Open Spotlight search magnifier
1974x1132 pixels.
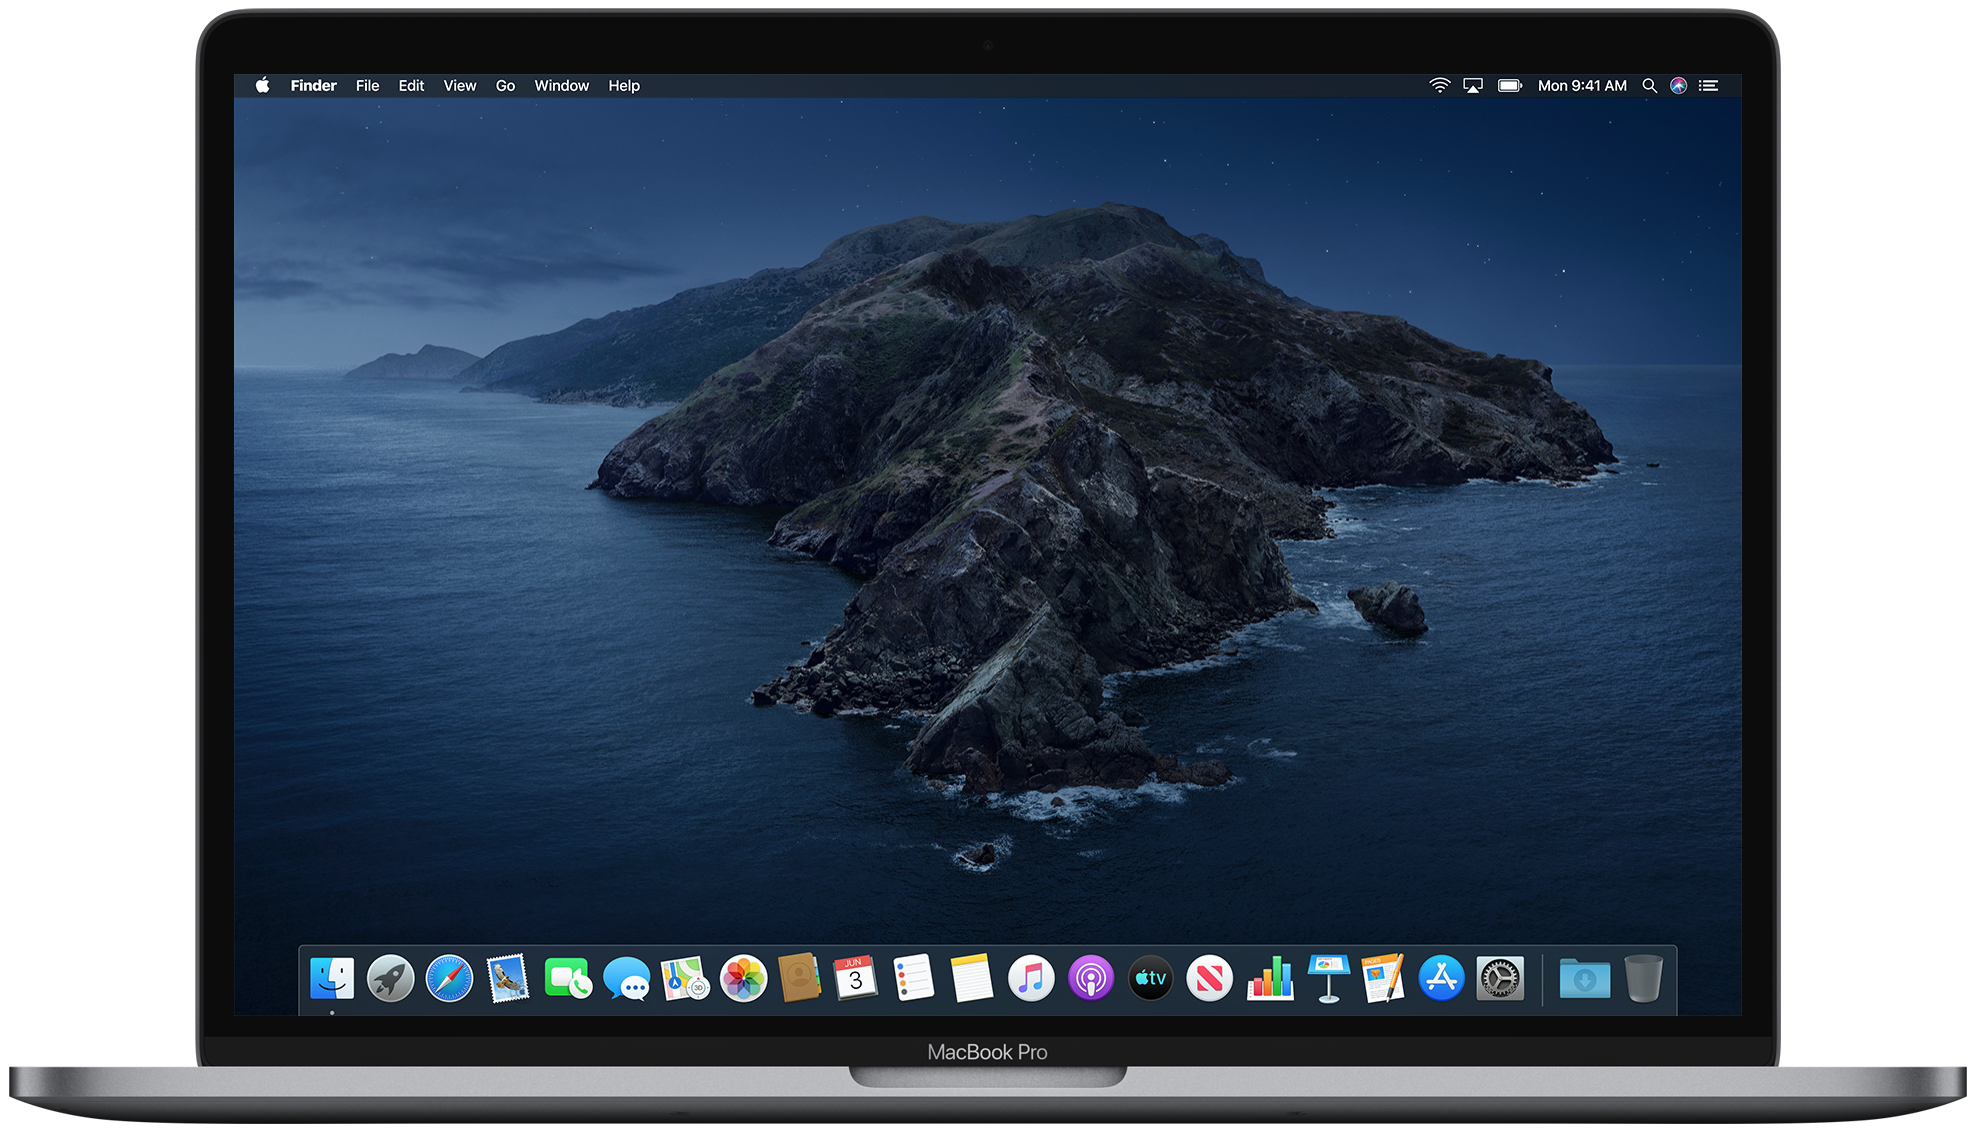1650,86
